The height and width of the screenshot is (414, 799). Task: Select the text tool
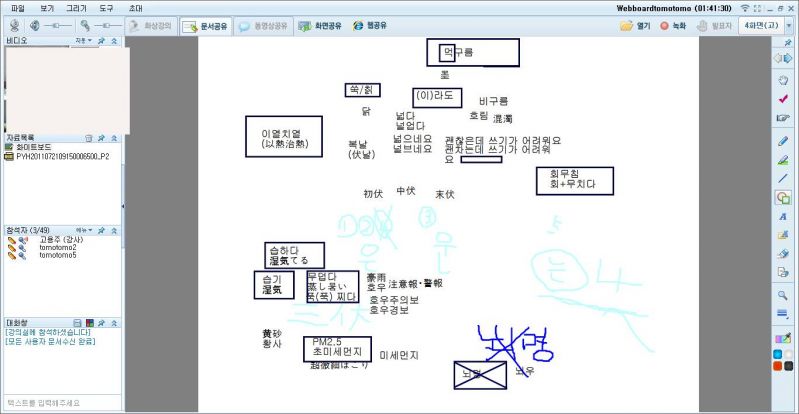[783, 216]
